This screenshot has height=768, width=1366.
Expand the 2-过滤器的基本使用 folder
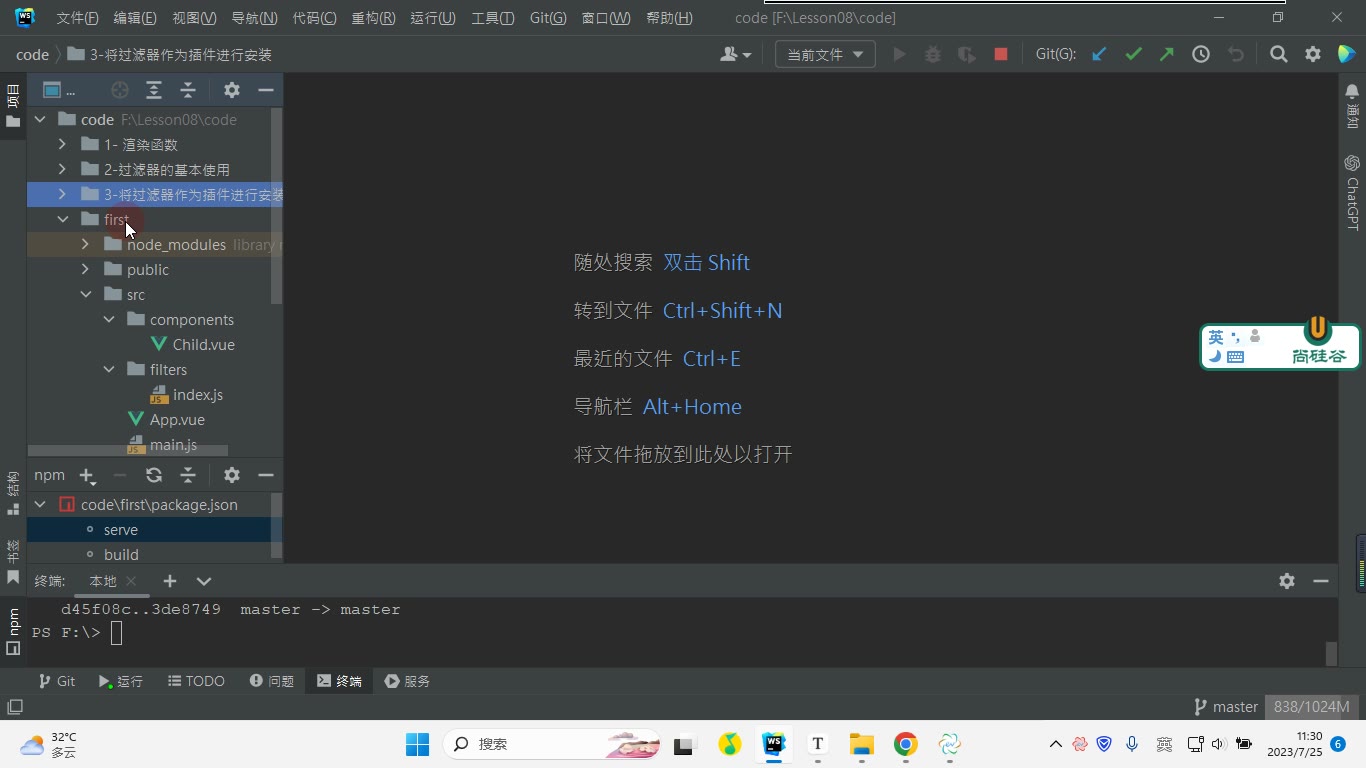62,170
